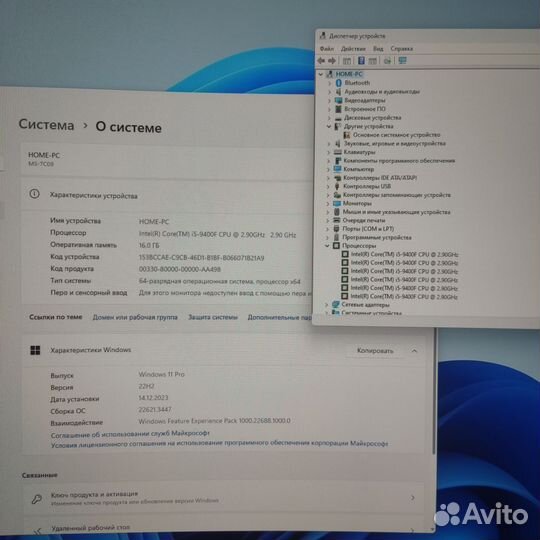Image resolution: width=540 pixels, height=540 pixels.
Task: Click RAM value 16.0 ГБ
Action: [x=149, y=246]
